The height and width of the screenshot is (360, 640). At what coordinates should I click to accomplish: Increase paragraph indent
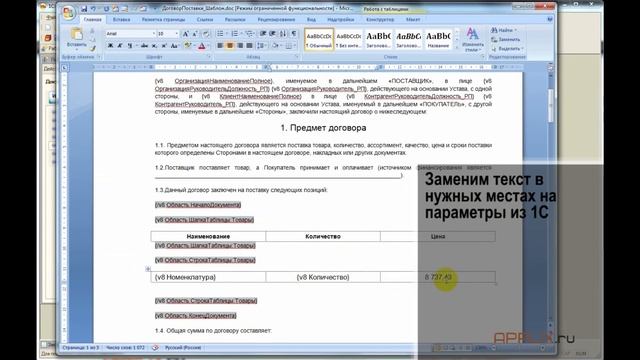[273, 34]
